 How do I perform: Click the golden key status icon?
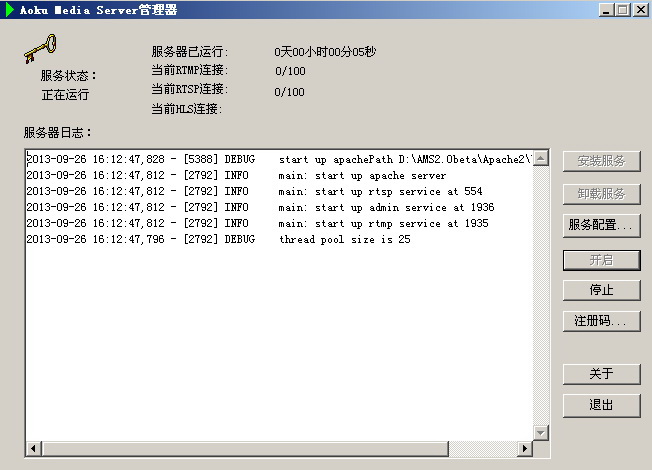tap(40, 49)
